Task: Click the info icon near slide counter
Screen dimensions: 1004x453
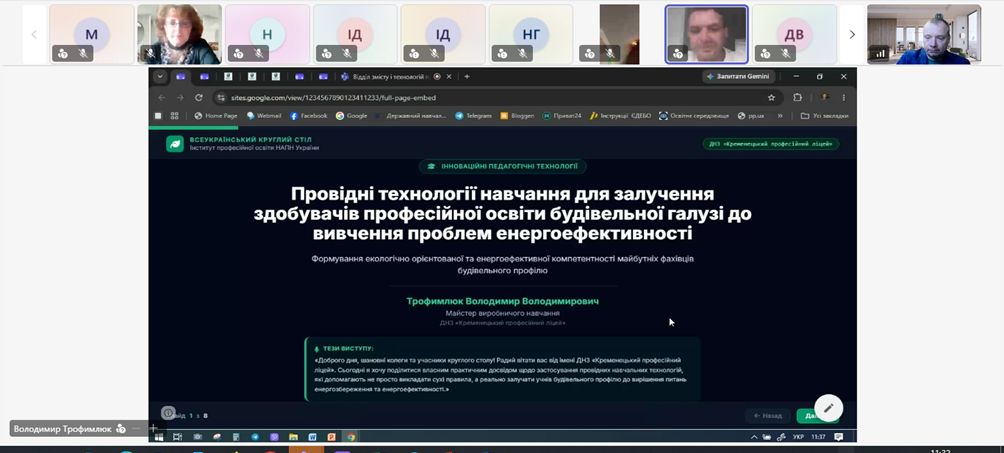Action: tap(168, 413)
